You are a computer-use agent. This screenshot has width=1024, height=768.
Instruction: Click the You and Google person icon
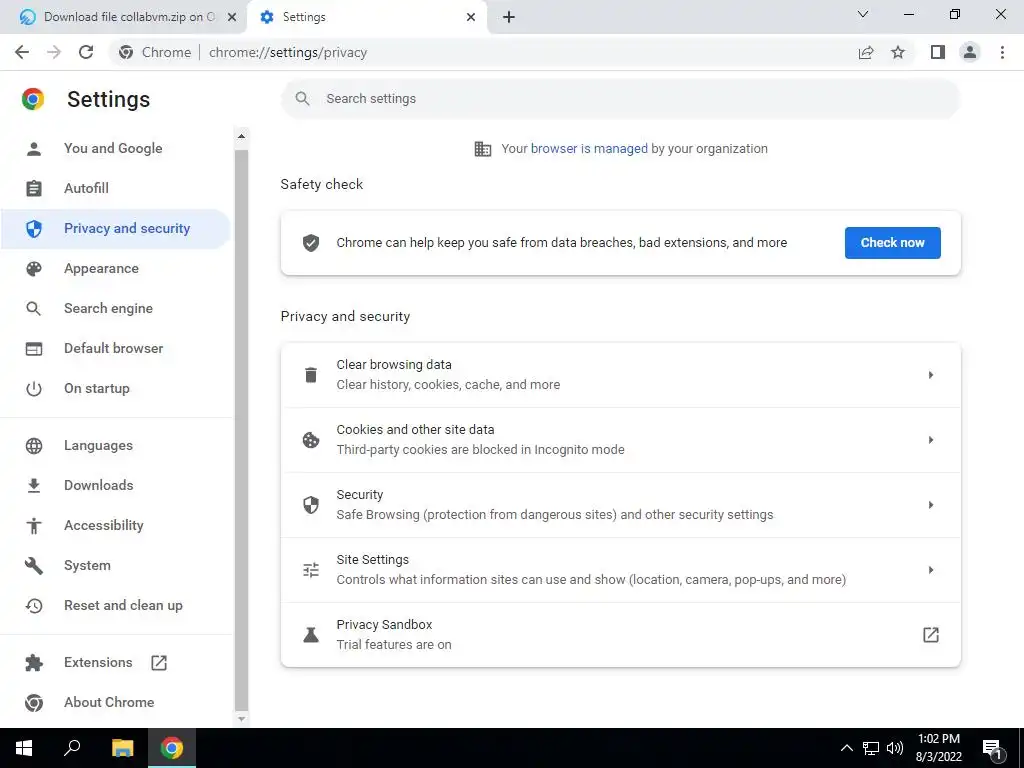[x=34, y=148]
